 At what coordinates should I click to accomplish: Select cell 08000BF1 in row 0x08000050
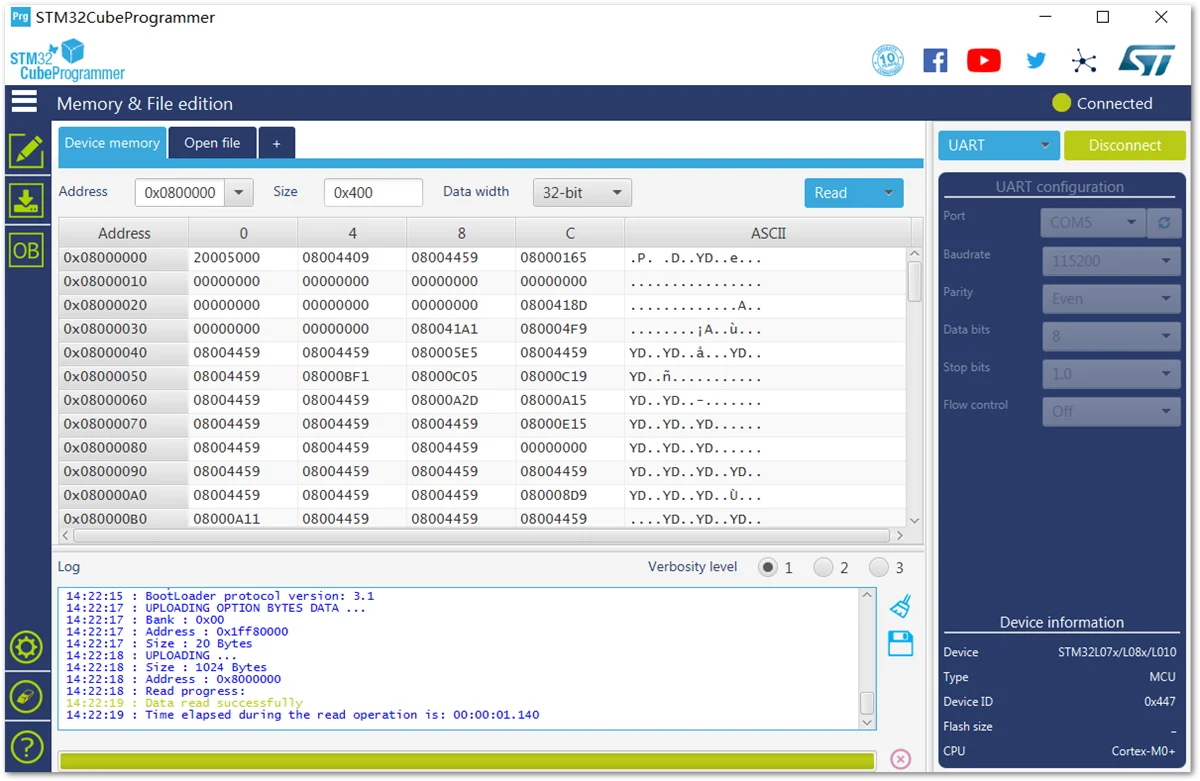click(x=352, y=377)
